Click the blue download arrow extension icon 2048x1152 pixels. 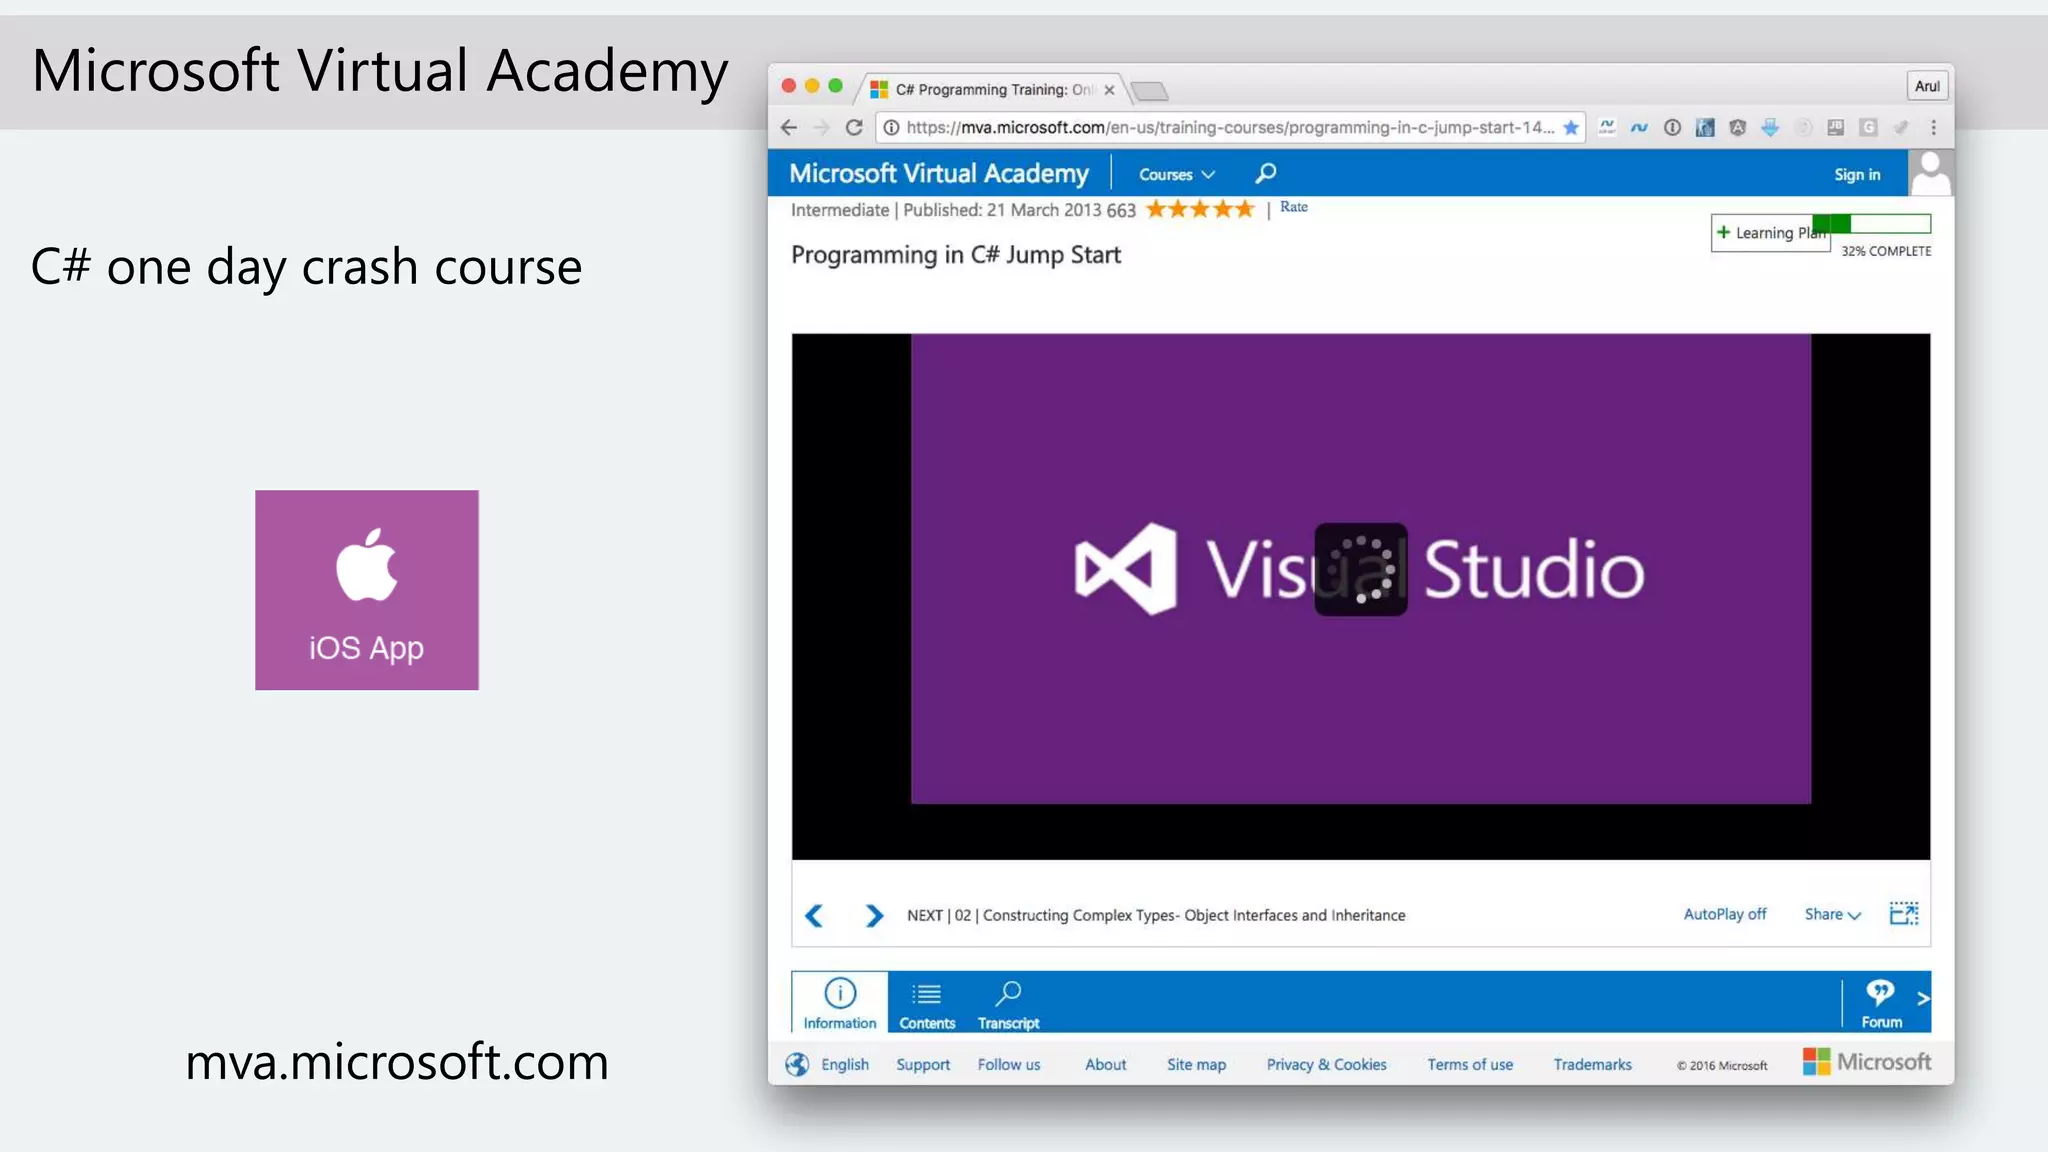click(x=1770, y=128)
